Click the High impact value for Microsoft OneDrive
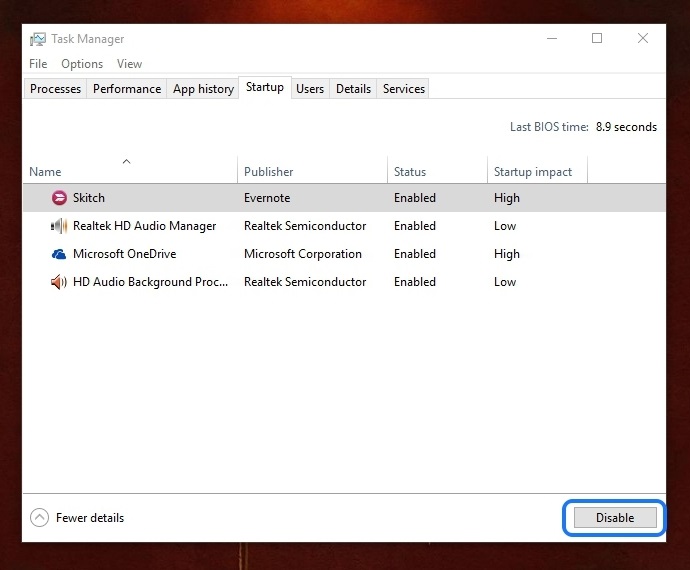This screenshot has width=690, height=570. 507,254
